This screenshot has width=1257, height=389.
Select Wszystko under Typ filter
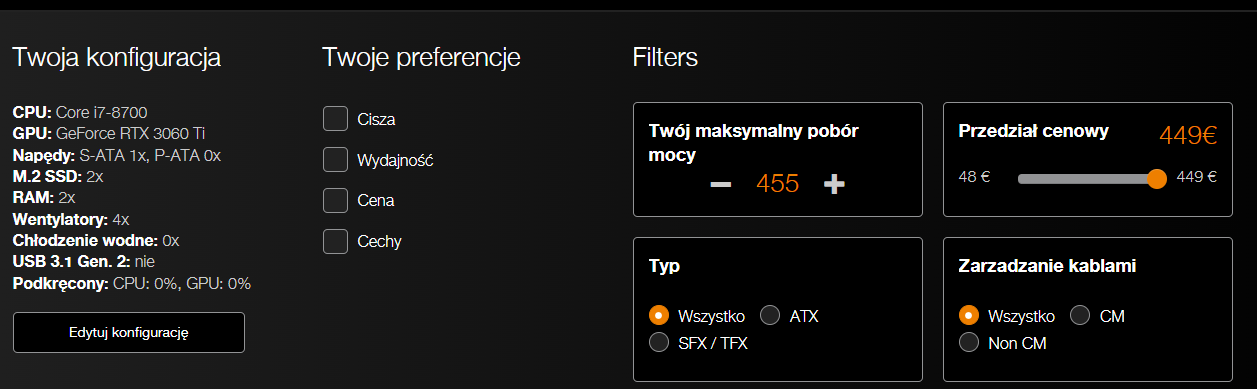tap(659, 316)
